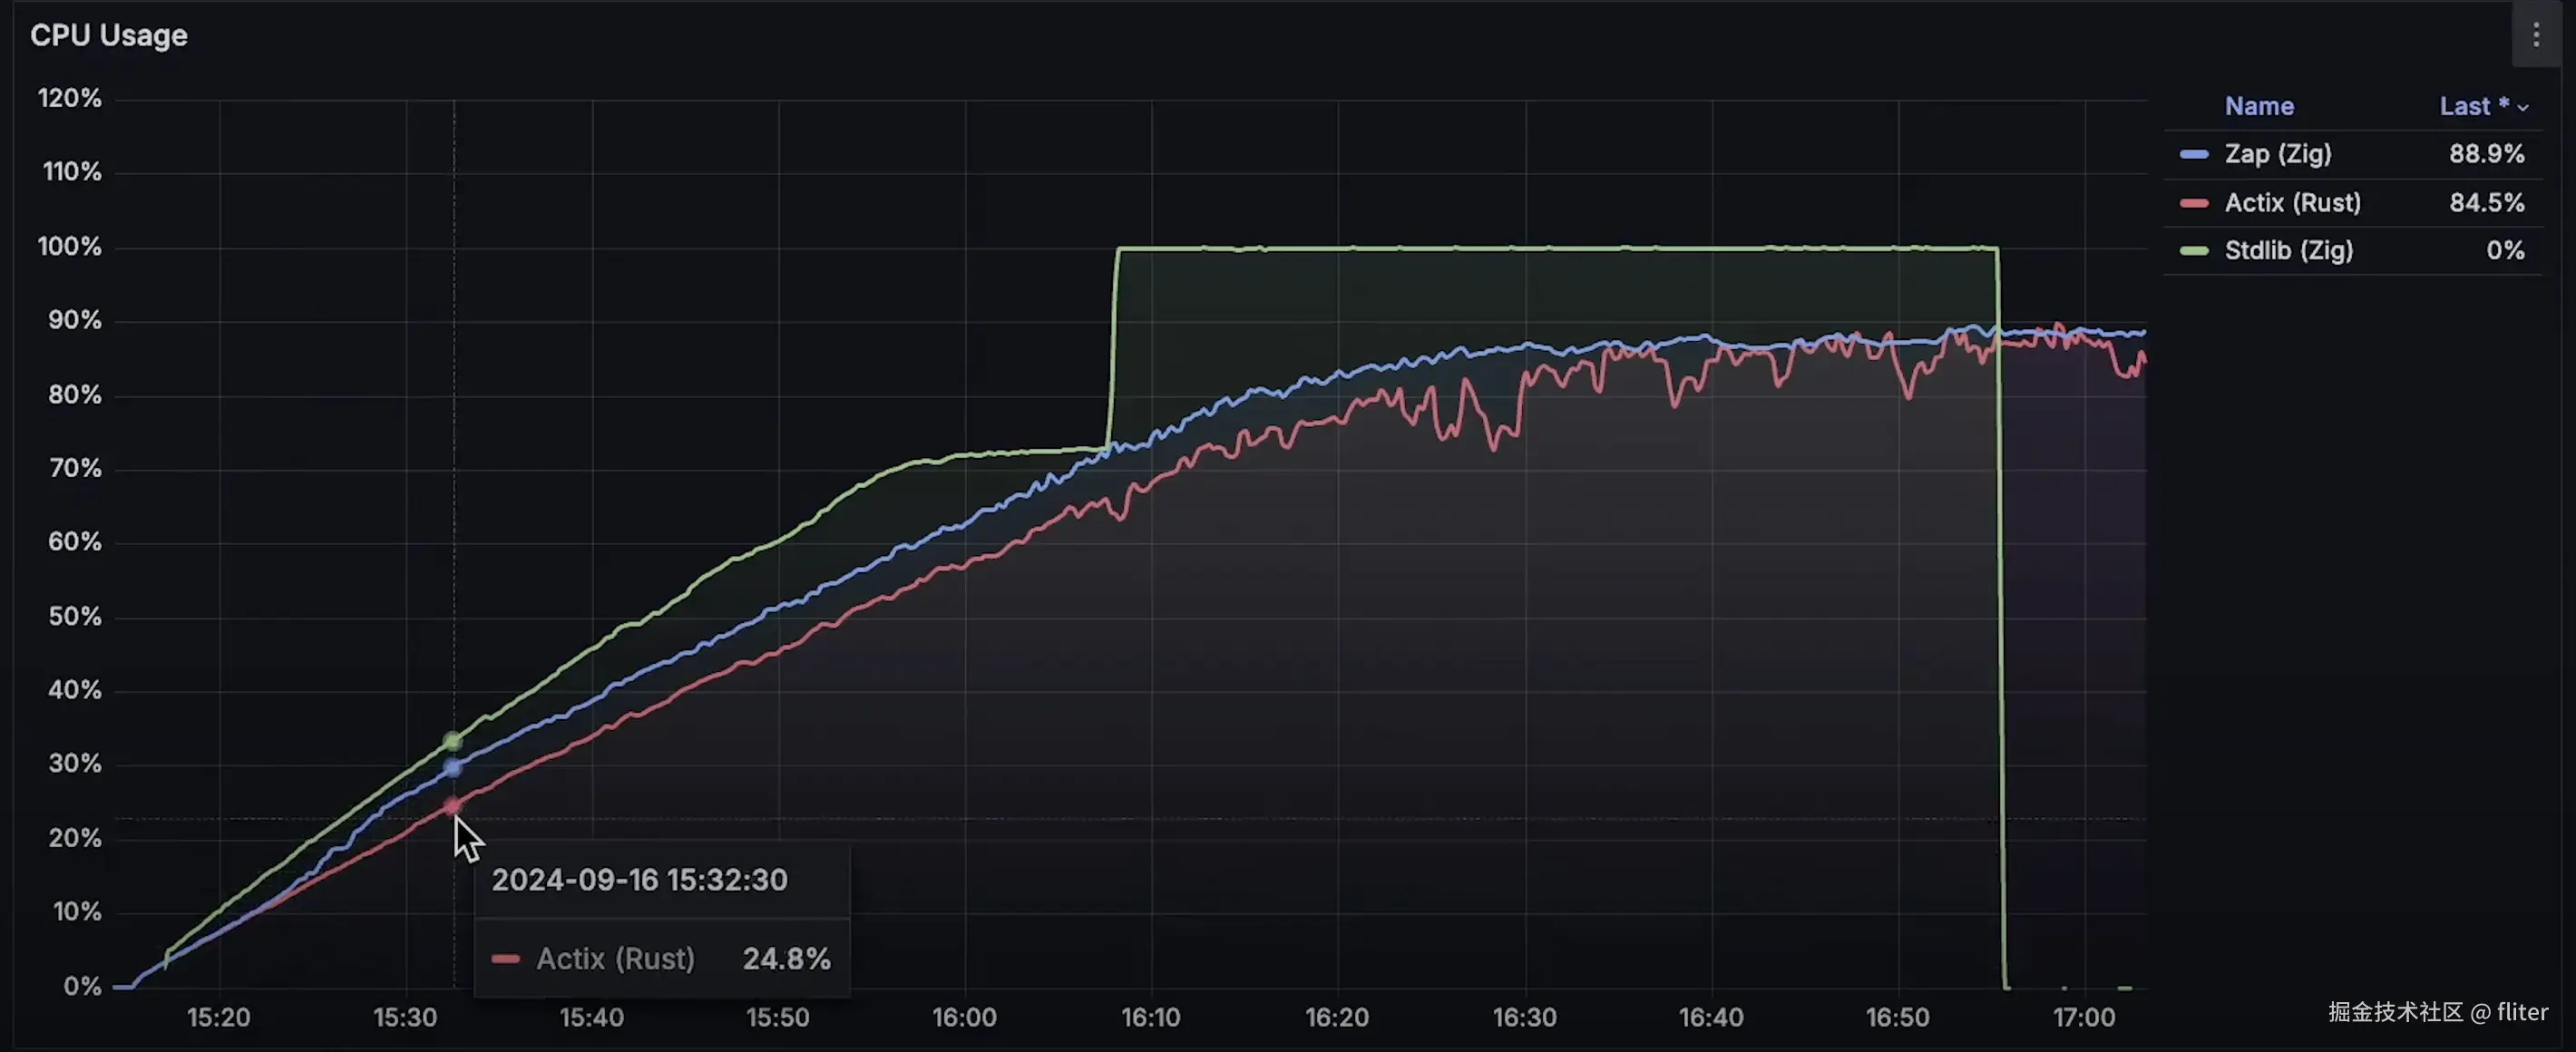2576x1052 pixels.
Task: Click the red swatch in Actix tooltip row
Action: pyautogui.click(x=506, y=959)
